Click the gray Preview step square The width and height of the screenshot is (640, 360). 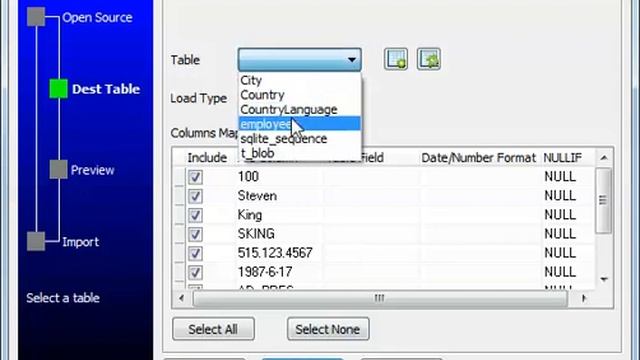click(58, 169)
